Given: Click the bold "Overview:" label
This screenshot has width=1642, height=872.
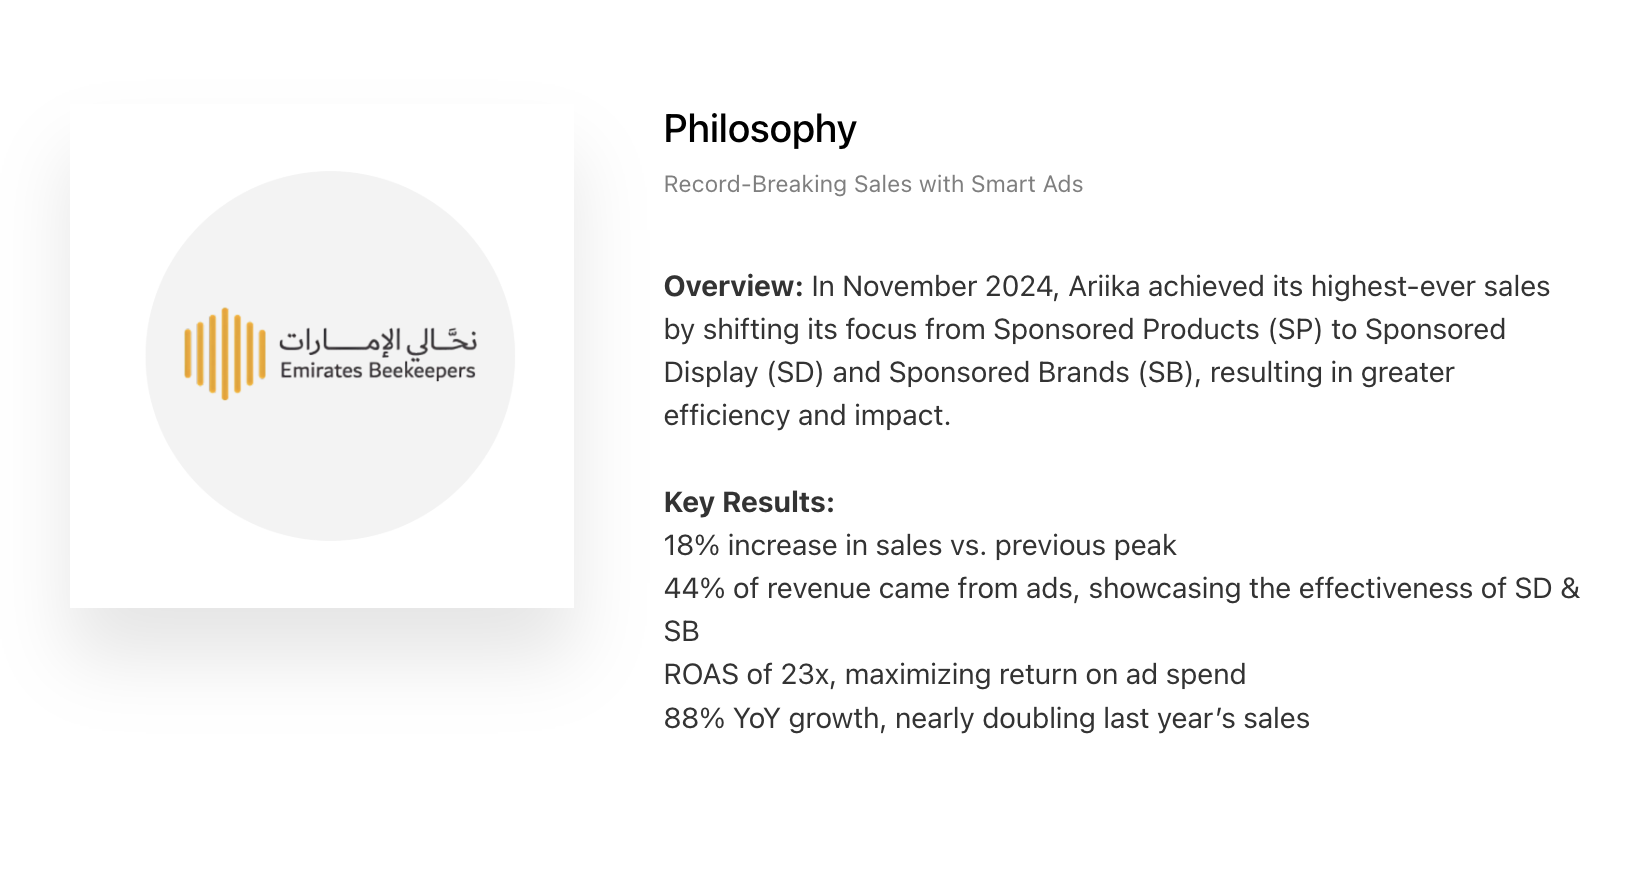Looking at the screenshot, I should coord(733,286).
